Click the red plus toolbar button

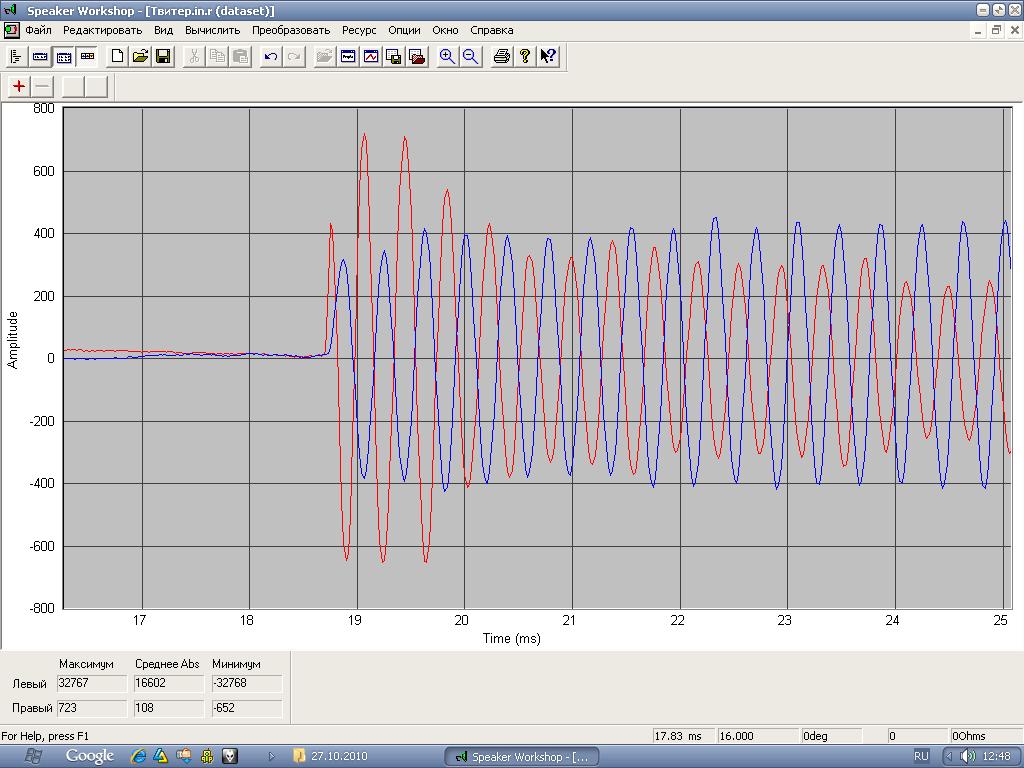(19, 86)
